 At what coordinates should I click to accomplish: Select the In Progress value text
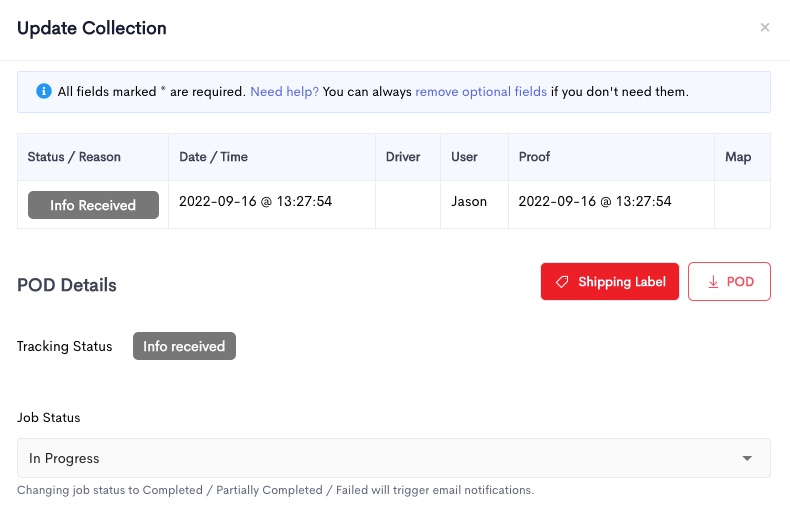(x=64, y=459)
